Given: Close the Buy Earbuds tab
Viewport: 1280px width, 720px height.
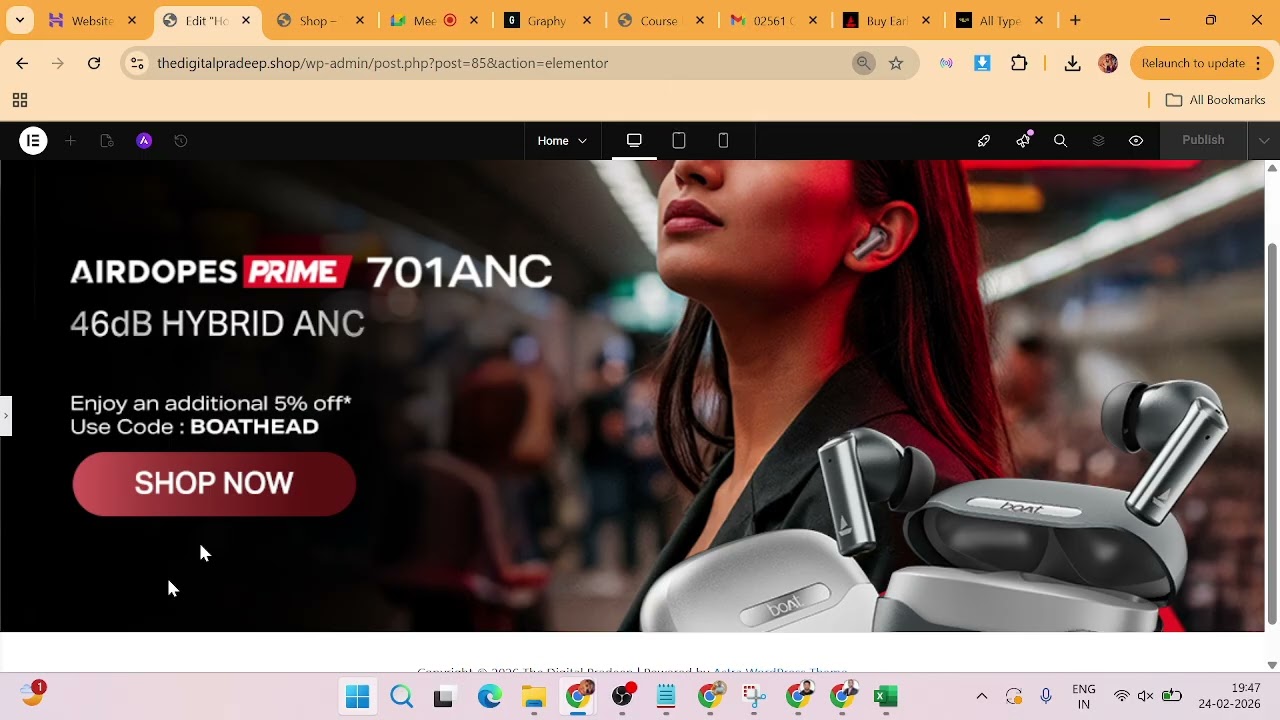Looking at the screenshot, I should pyautogui.click(x=926, y=20).
